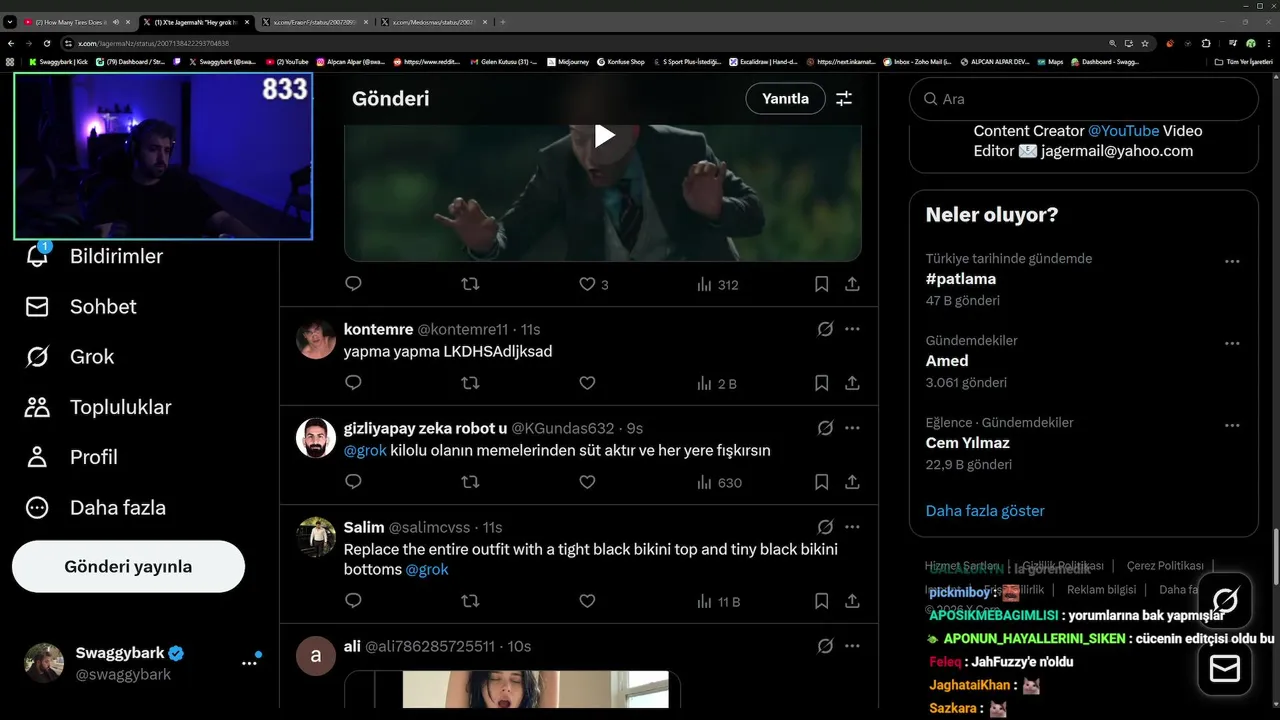View the 630 views stat on gizliyapay comment
This screenshot has height=720, width=1280.
tap(719, 482)
